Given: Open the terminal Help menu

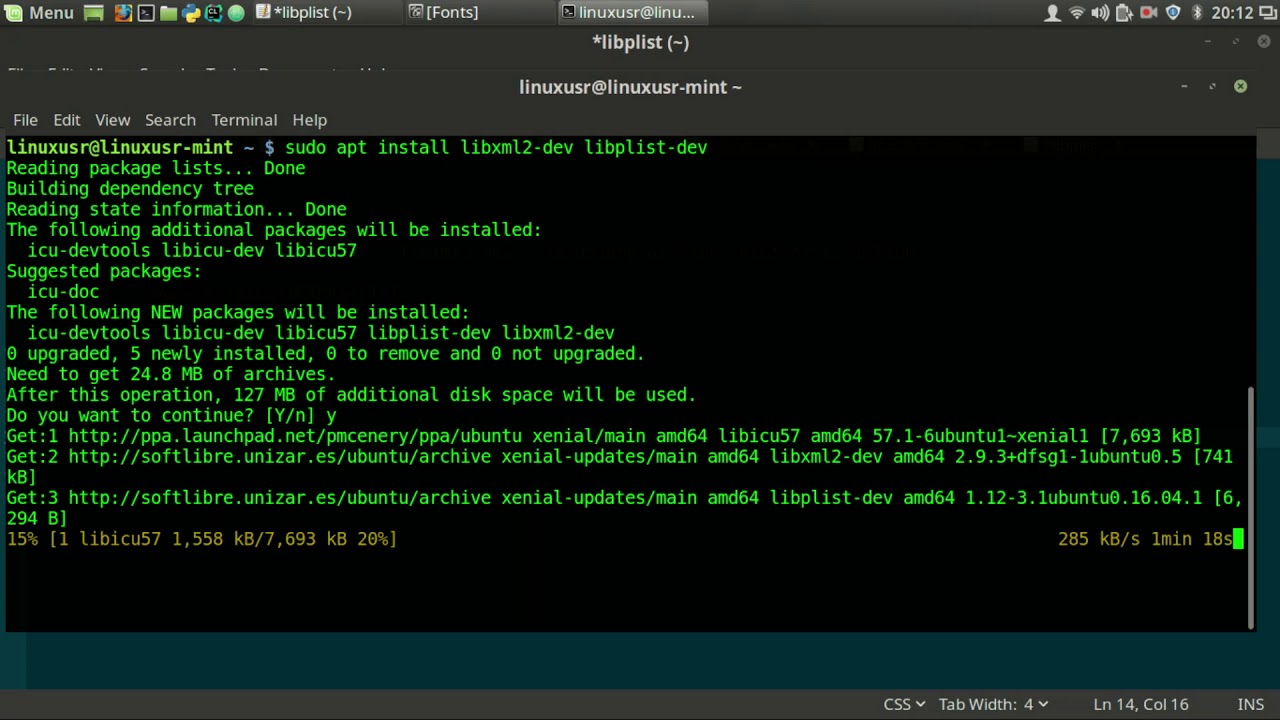Looking at the screenshot, I should pos(310,120).
